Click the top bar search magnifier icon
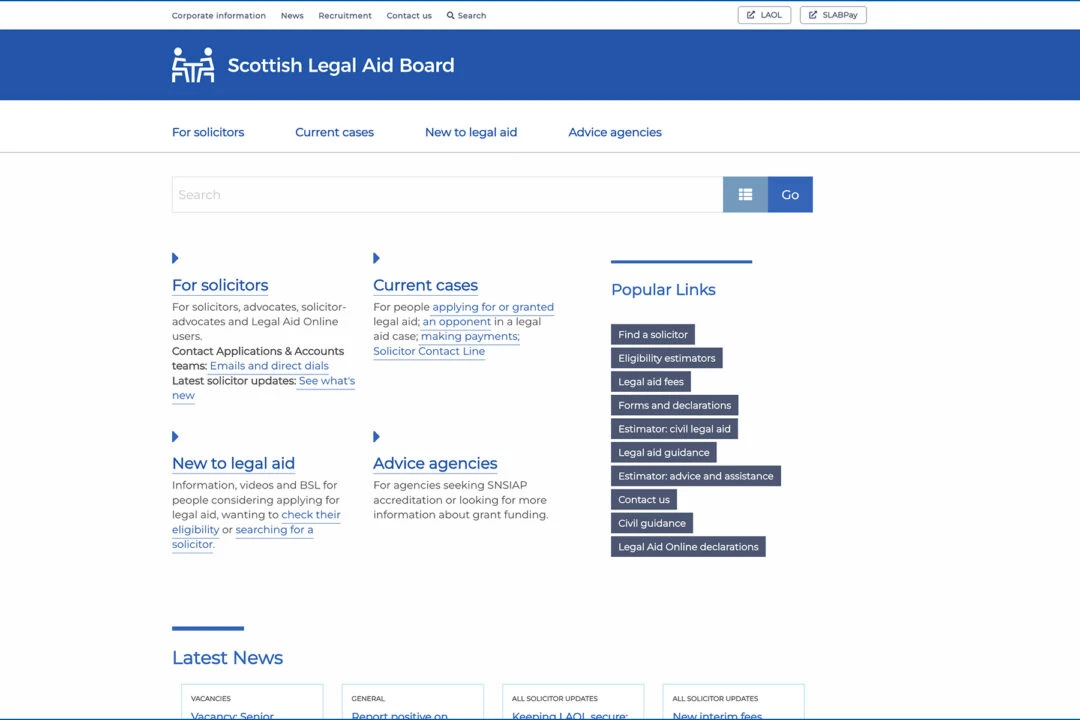Viewport: 1080px width, 720px height. [x=452, y=15]
